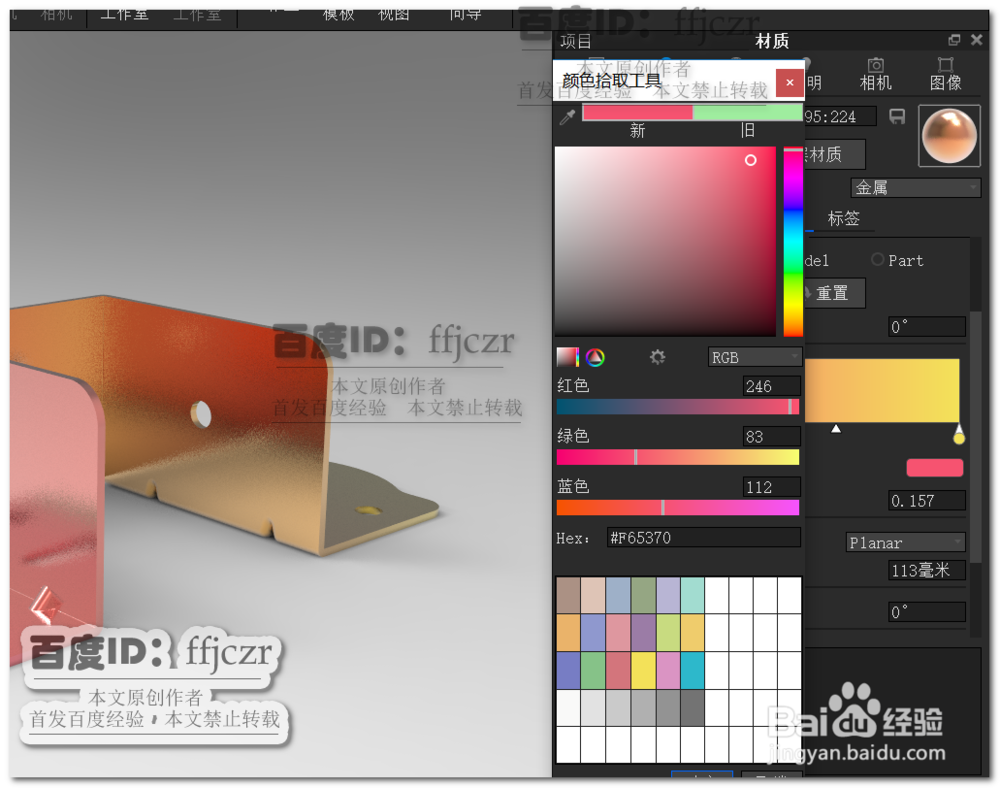Click the 重置 reset button

[834, 293]
